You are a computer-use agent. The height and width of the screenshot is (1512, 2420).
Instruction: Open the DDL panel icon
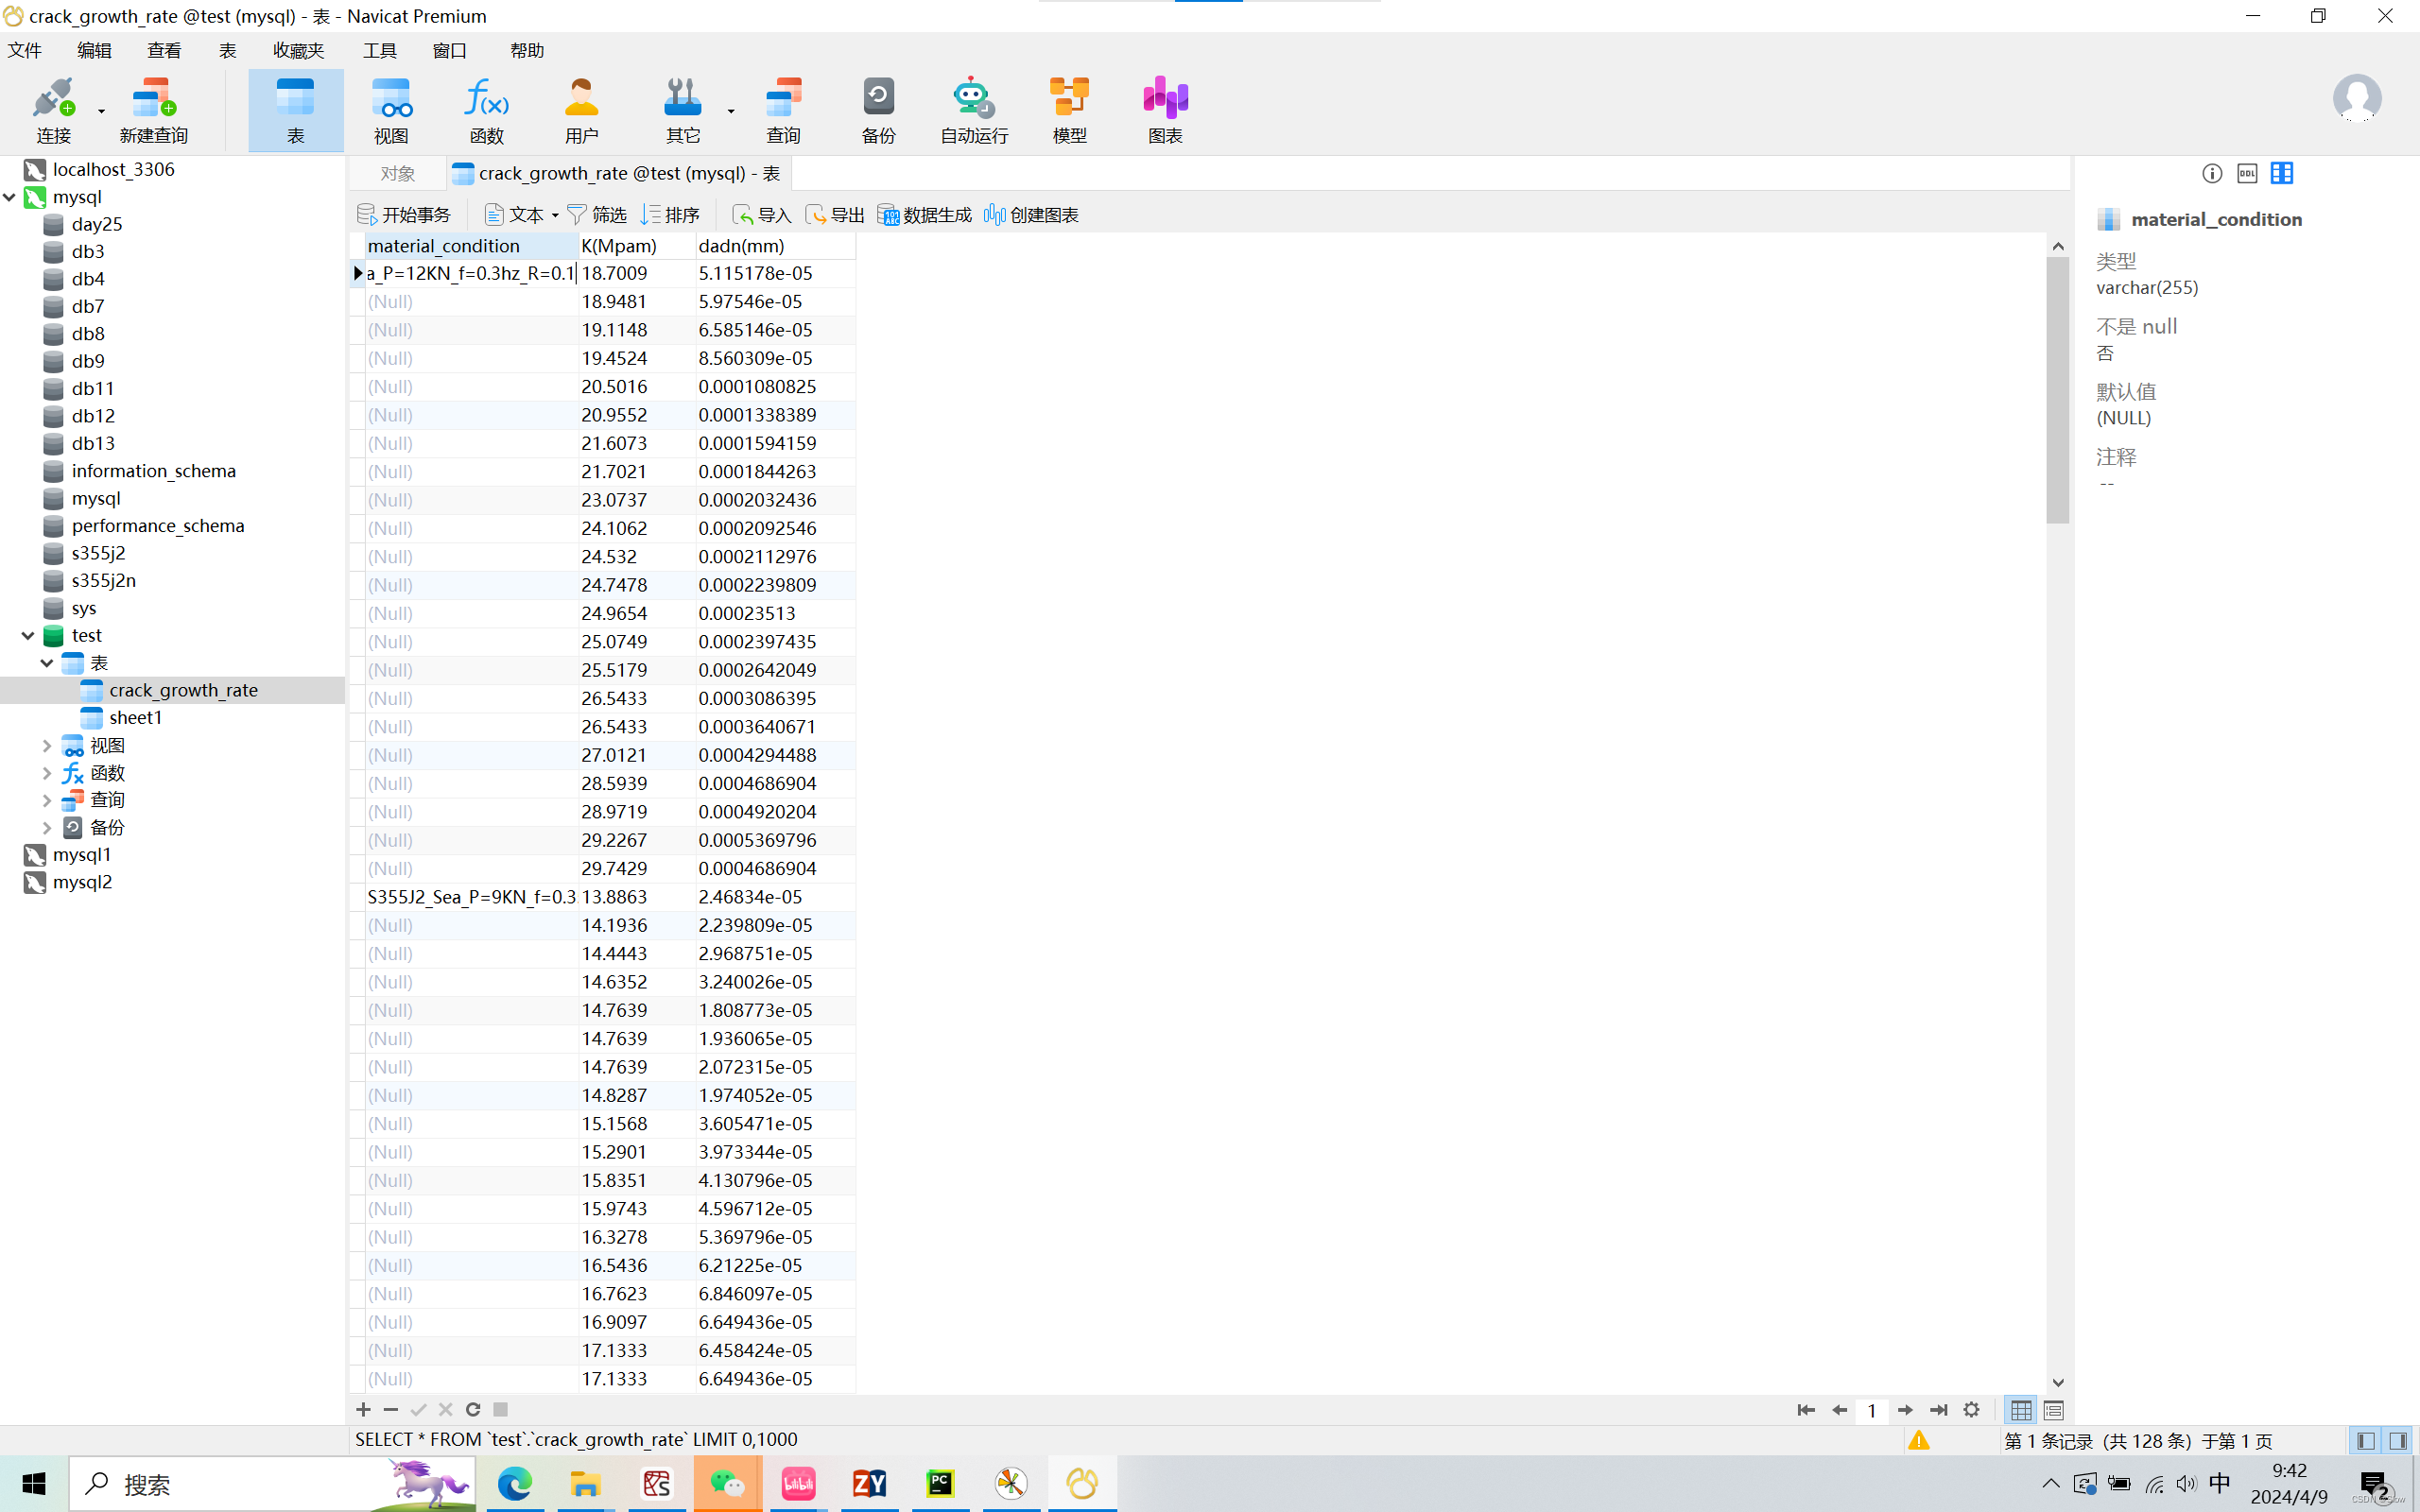point(2247,174)
